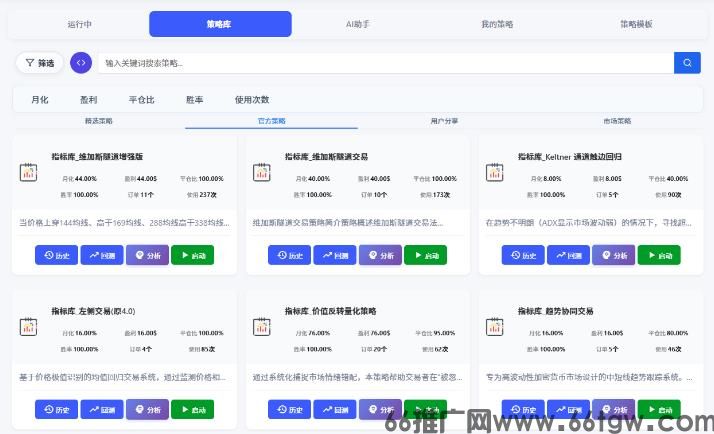Viewport: 714px width, 434px height.
Task: Sort strategies by 月化
Action: click(x=40, y=100)
